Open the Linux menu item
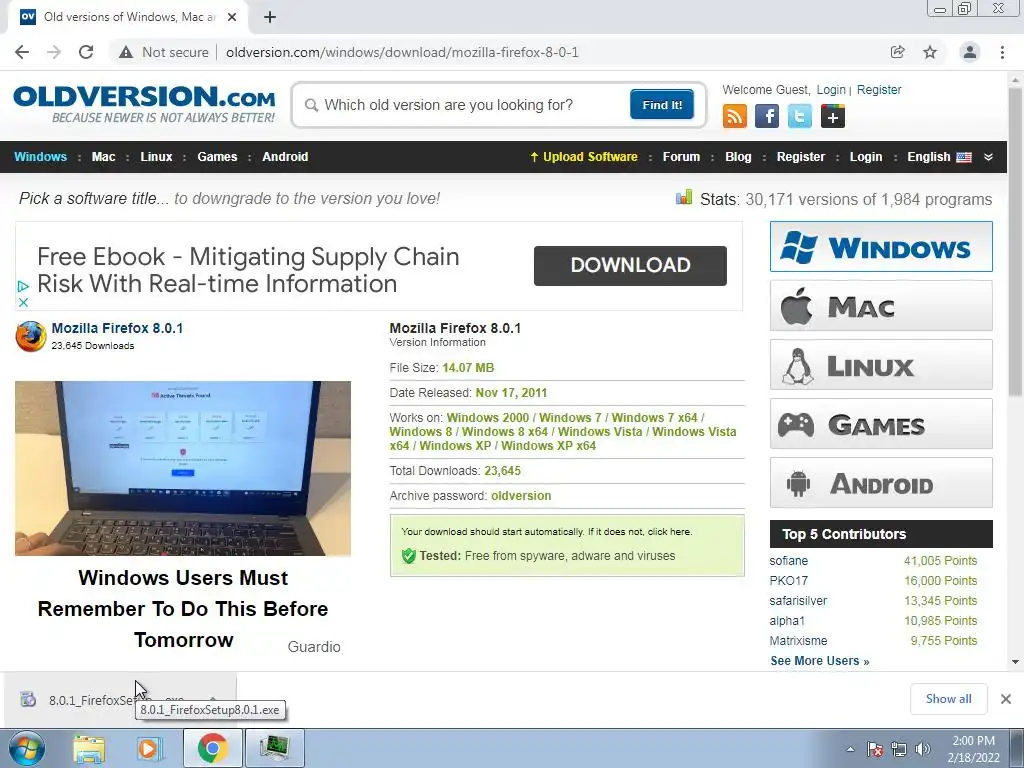 click(156, 157)
